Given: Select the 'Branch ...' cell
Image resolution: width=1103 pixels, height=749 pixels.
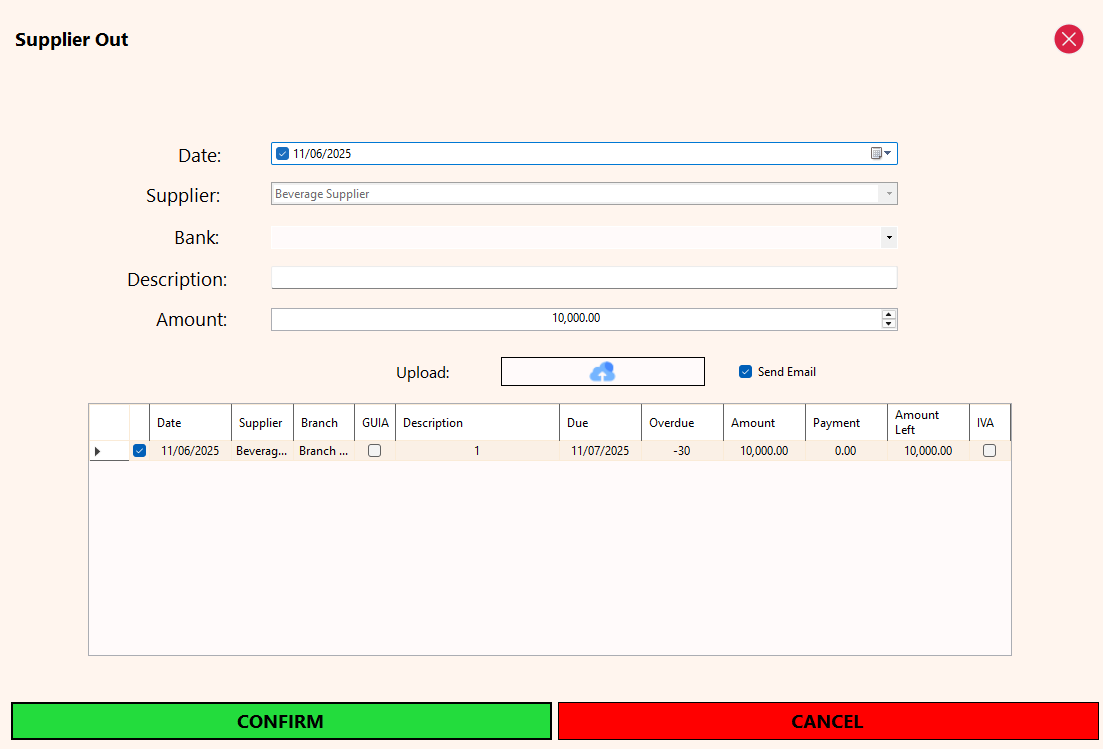Looking at the screenshot, I should pos(324,451).
